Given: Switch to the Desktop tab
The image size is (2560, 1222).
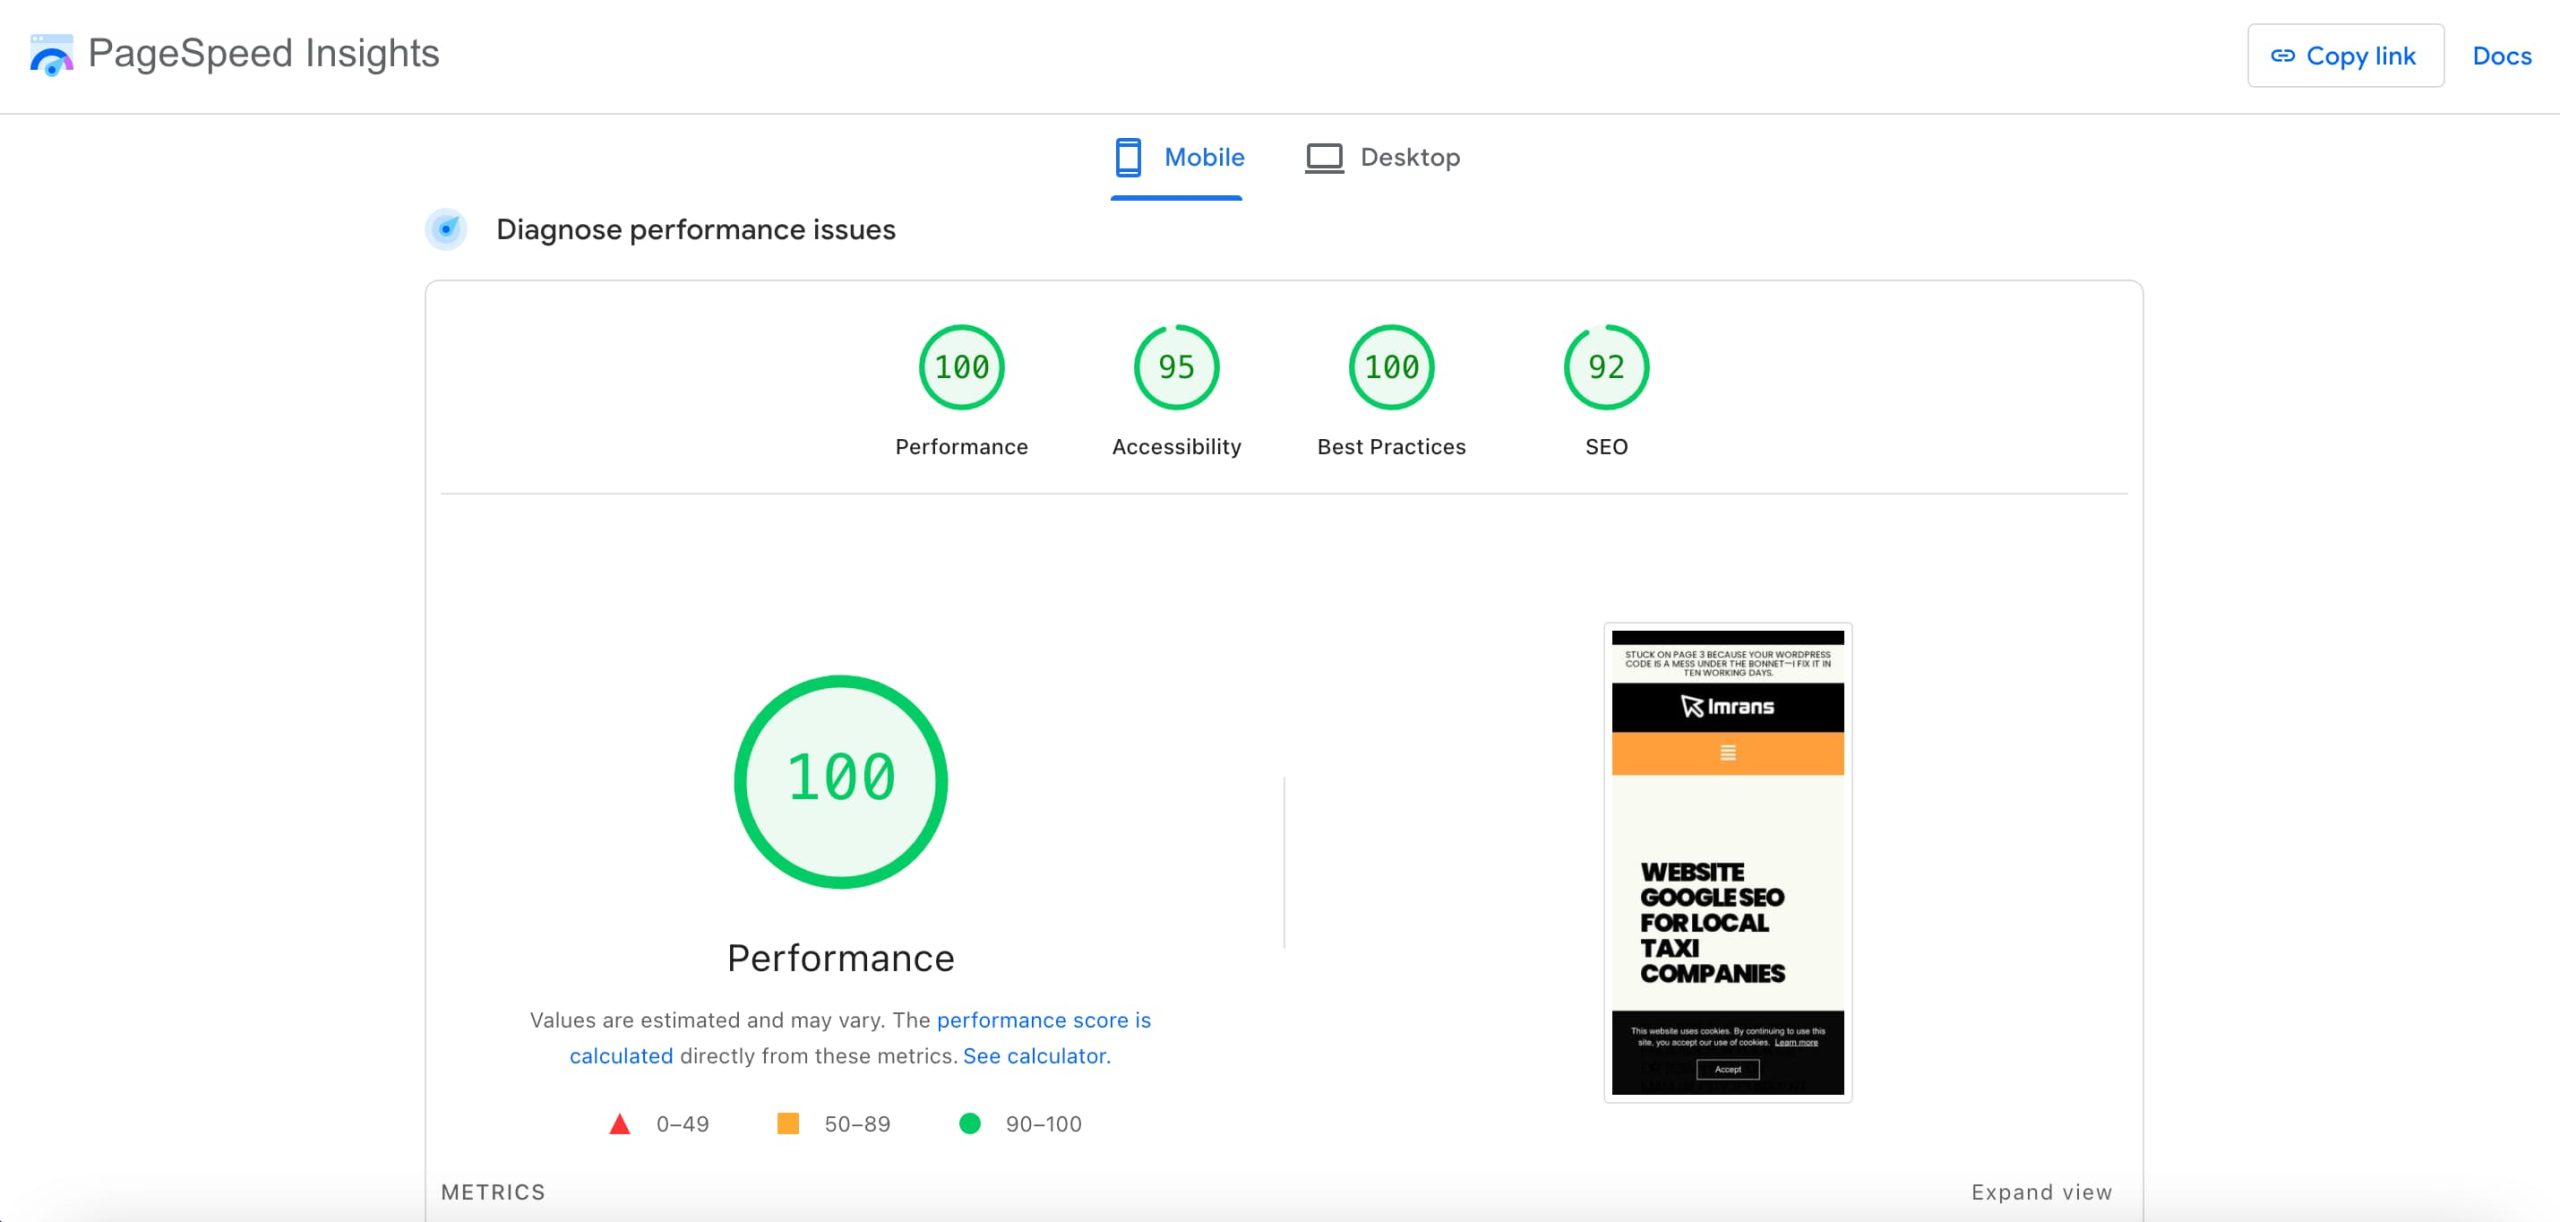Looking at the screenshot, I should point(1383,158).
